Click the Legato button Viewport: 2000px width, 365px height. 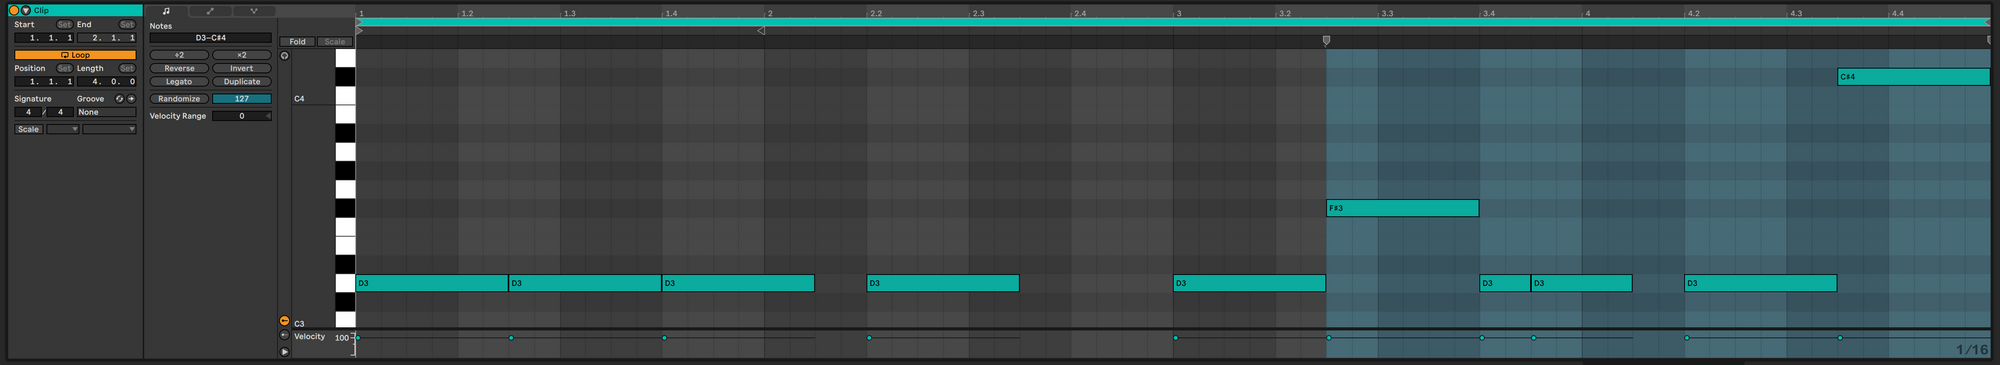tap(179, 82)
